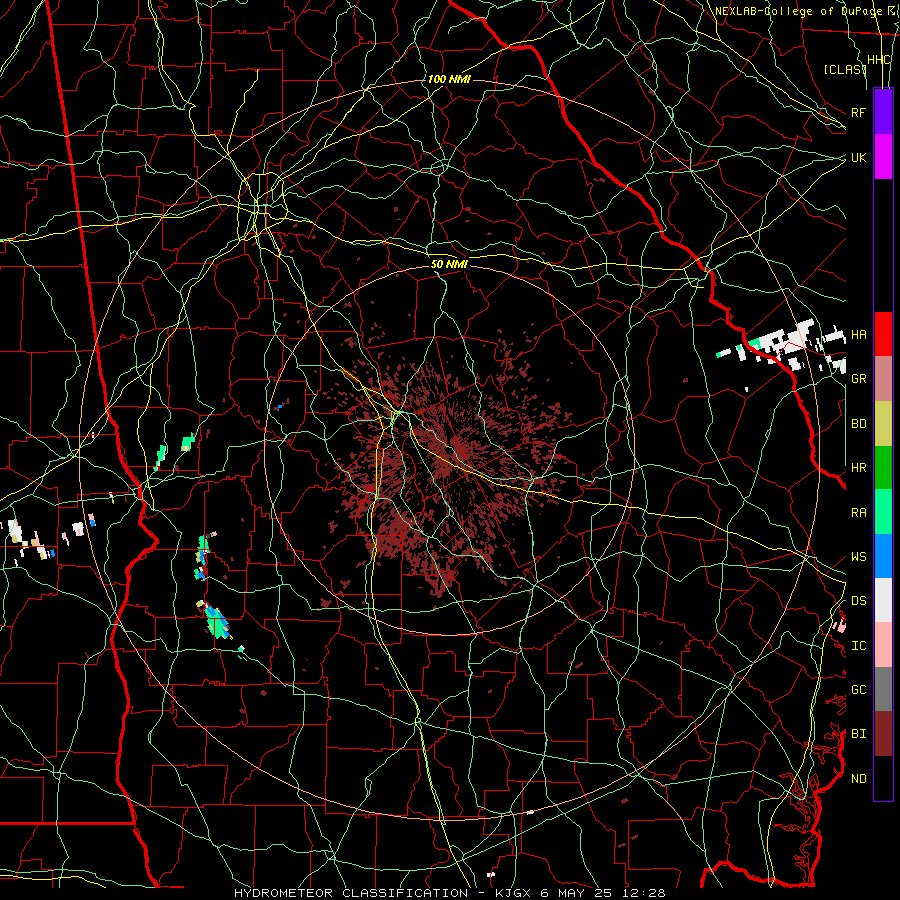Click the 'HA' legend label
The height and width of the screenshot is (900, 900).
tap(858, 334)
